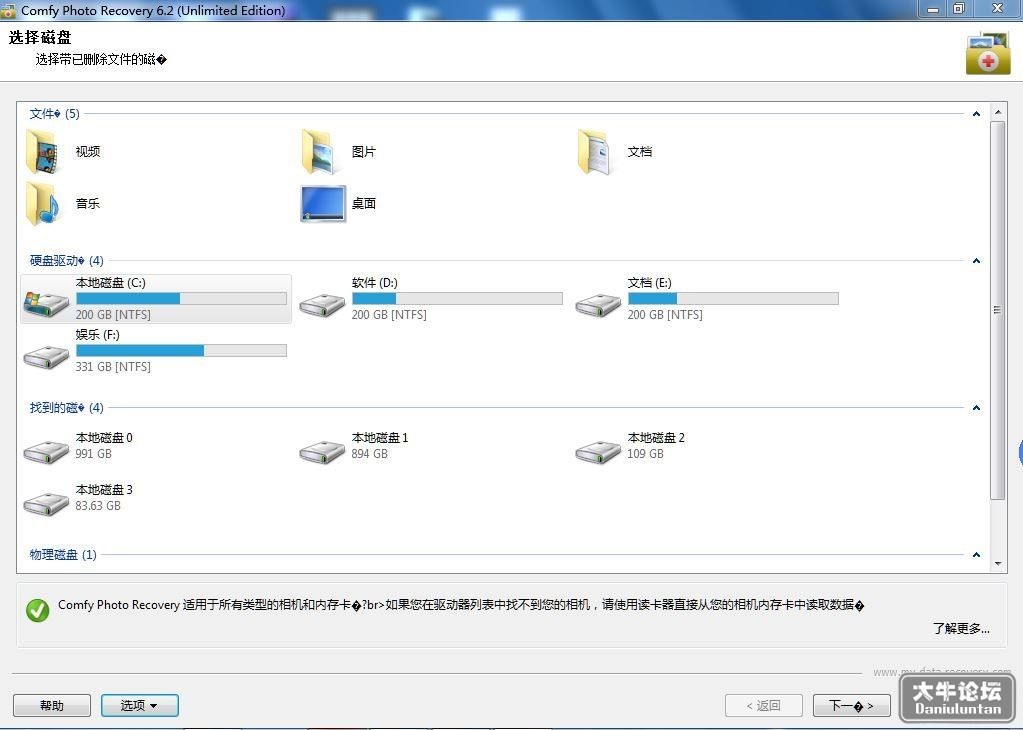Click the 331 GB [NTFS] text
Image resolution: width=1023 pixels, height=730 pixels.
(x=113, y=367)
